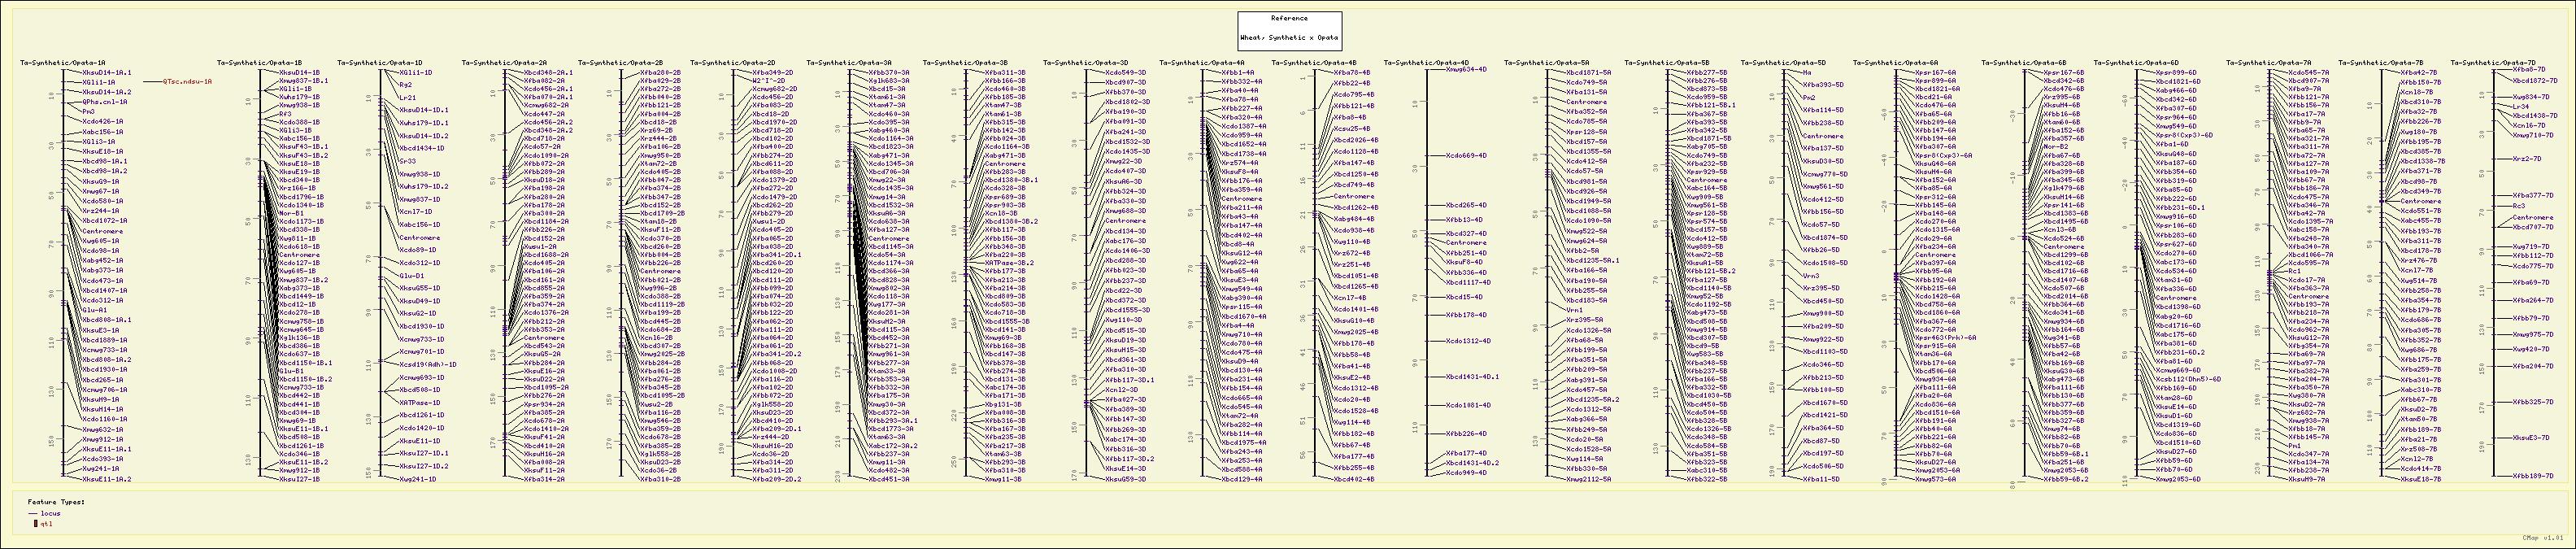The image size is (2576, 549).
Task: Click the Reference Wheat, Synthetic x Opata box
Action: pos(1289,29)
